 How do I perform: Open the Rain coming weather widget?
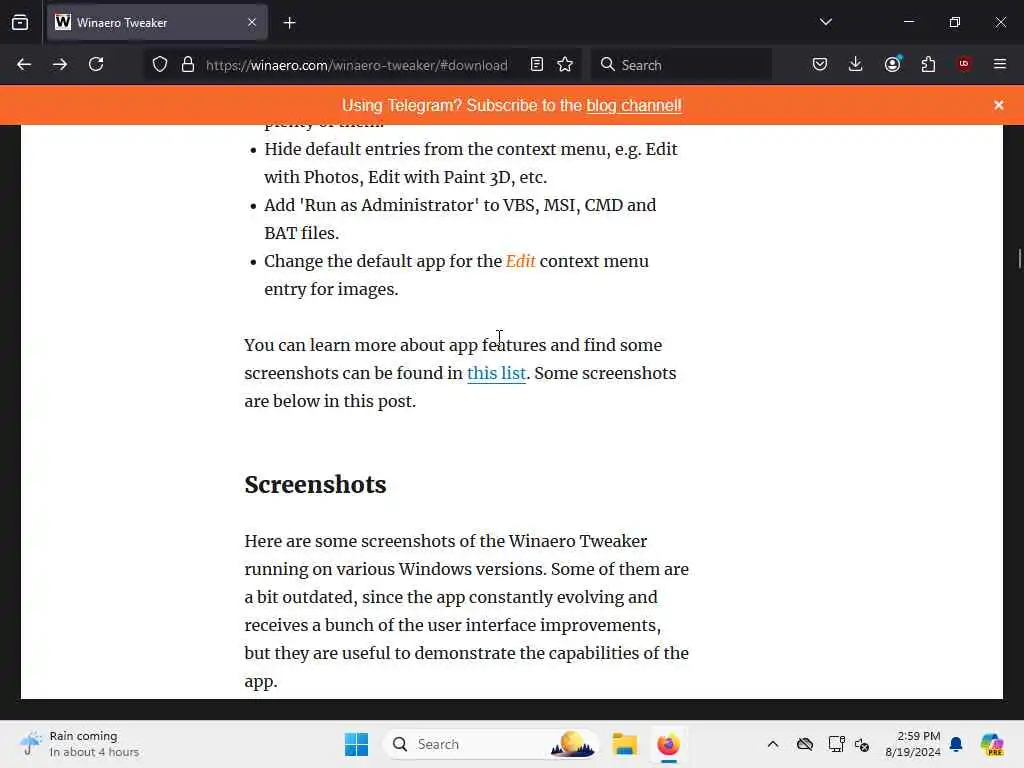coord(80,744)
